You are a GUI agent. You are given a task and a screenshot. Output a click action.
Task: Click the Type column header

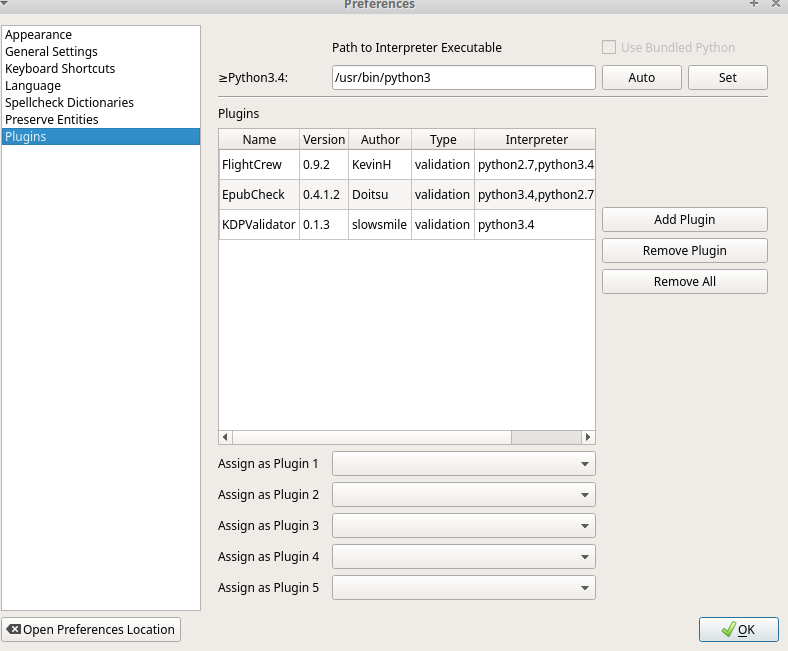[443, 139]
